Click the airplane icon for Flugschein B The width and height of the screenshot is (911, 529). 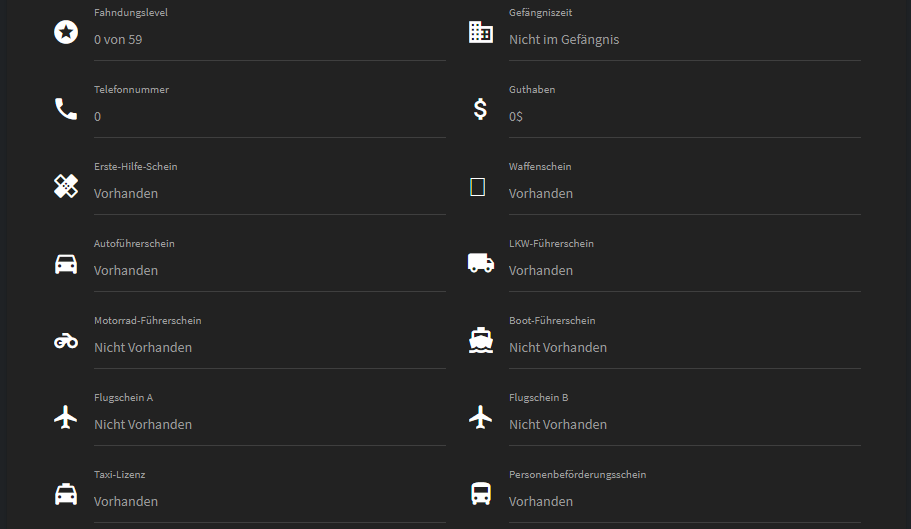click(x=481, y=417)
